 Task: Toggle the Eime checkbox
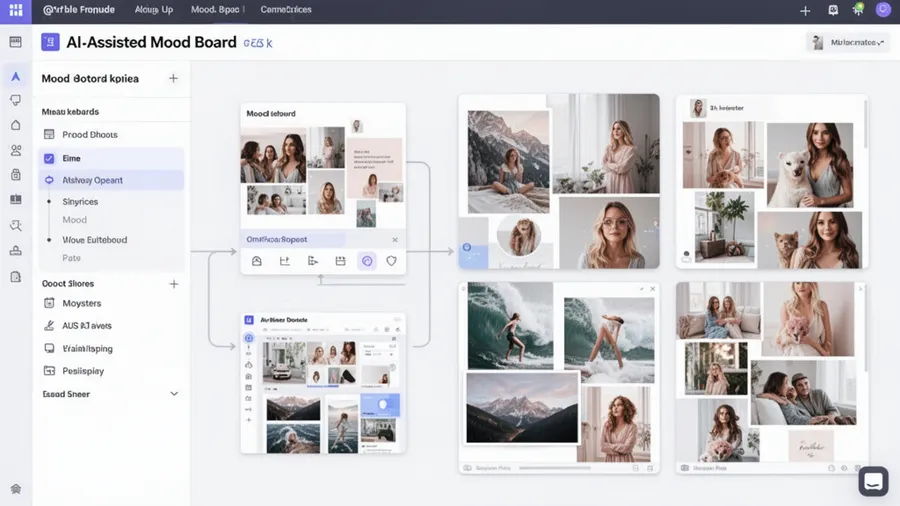pos(49,158)
